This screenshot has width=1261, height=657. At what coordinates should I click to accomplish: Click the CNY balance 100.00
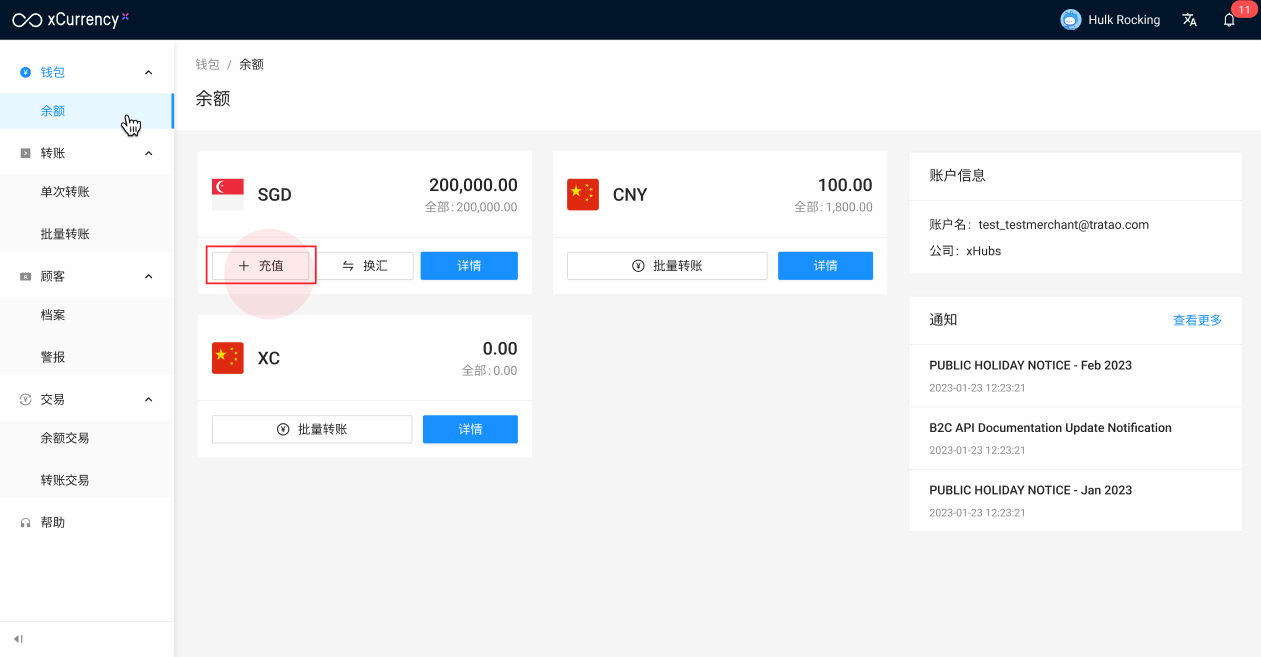845,185
